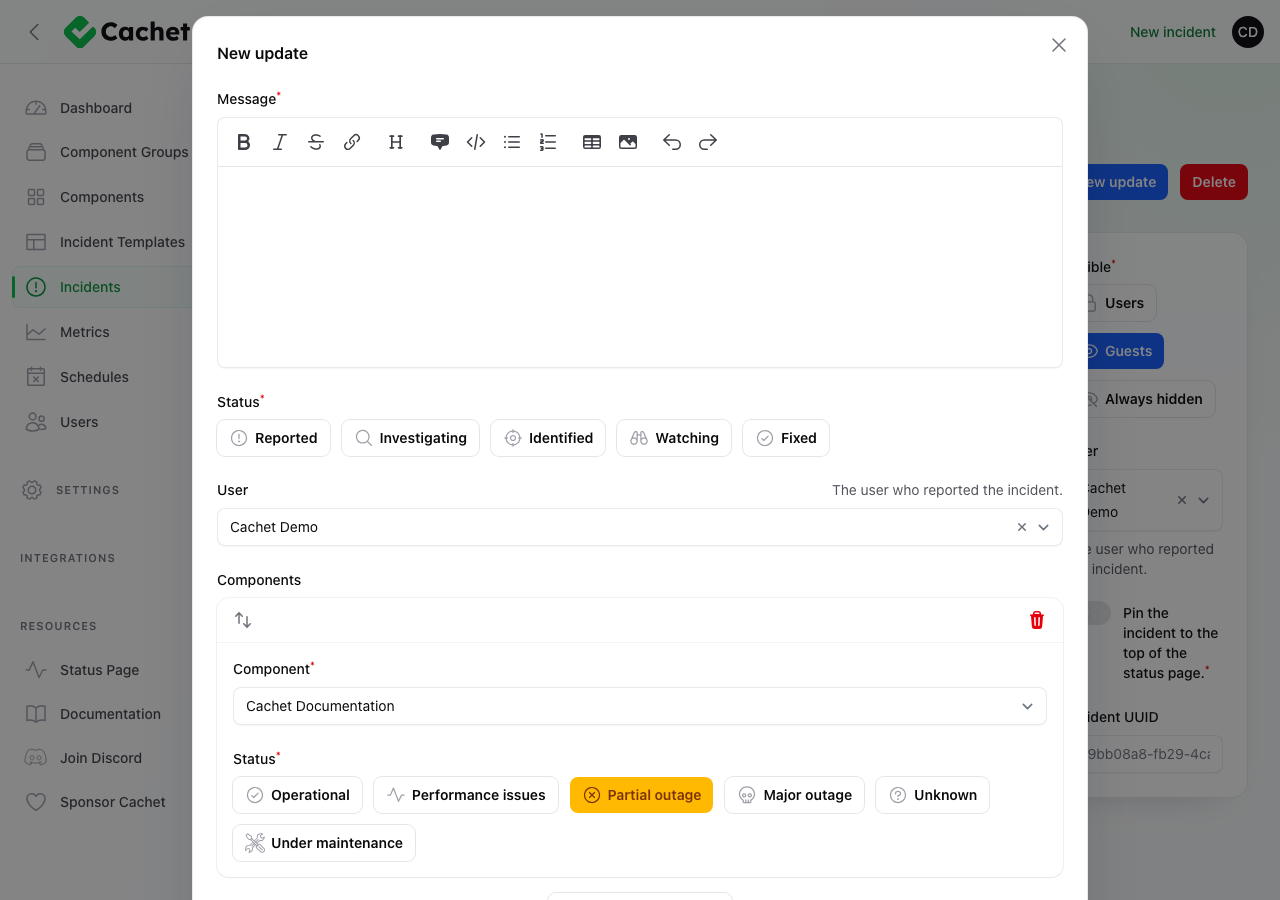
Task: Mark component as Performance issues
Action: [x=466, y=795]
